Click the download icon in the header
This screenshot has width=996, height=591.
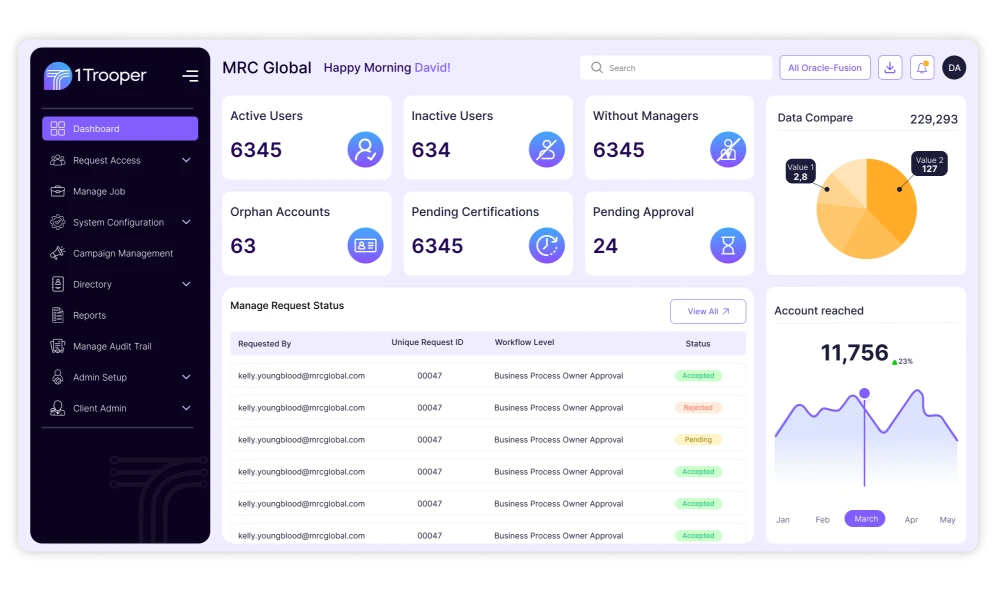[x=889, y=68]
